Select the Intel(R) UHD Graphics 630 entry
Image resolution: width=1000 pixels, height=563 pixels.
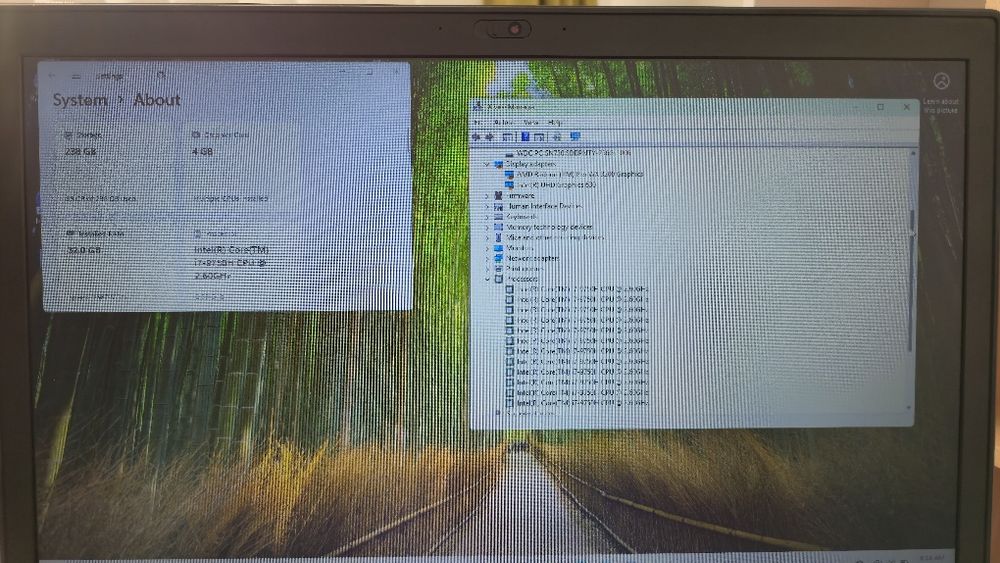(x=556, y=185)
